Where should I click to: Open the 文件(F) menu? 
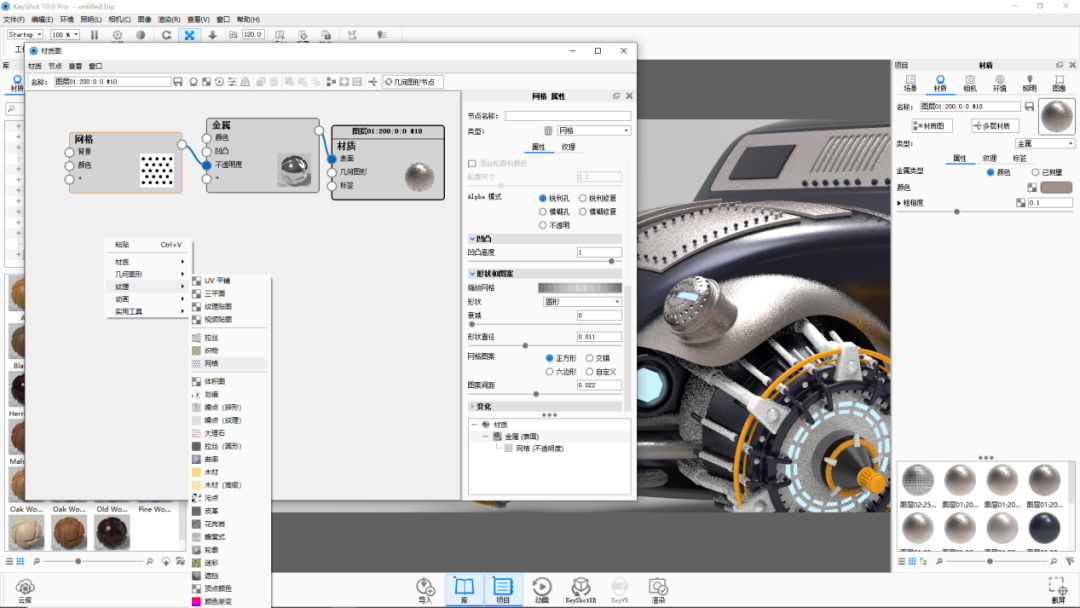click(x=14, y=19)
